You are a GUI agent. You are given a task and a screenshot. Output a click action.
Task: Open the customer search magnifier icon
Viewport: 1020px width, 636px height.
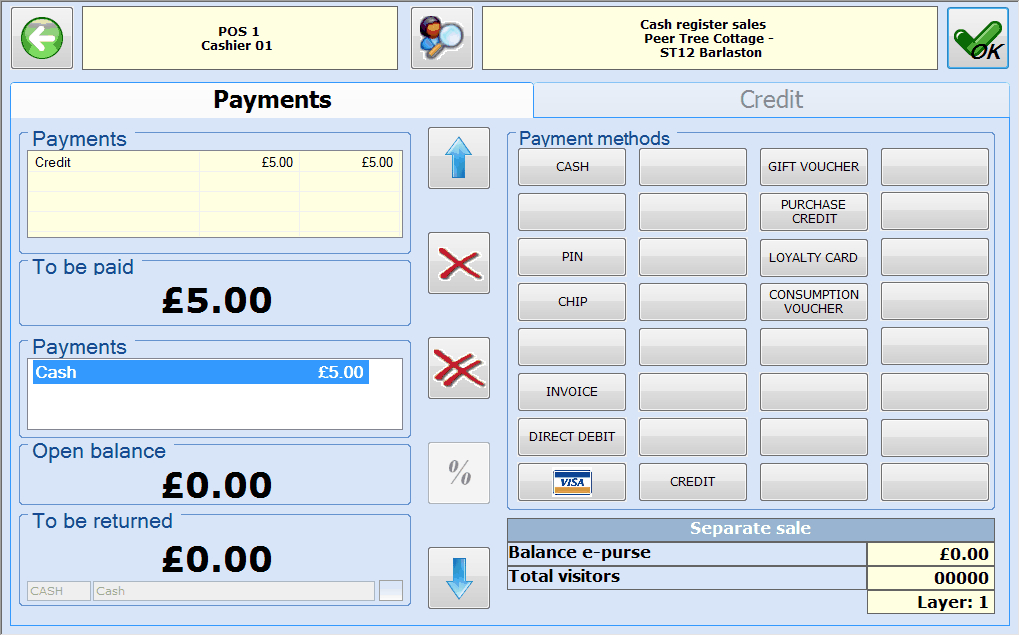tap(442, 39)
